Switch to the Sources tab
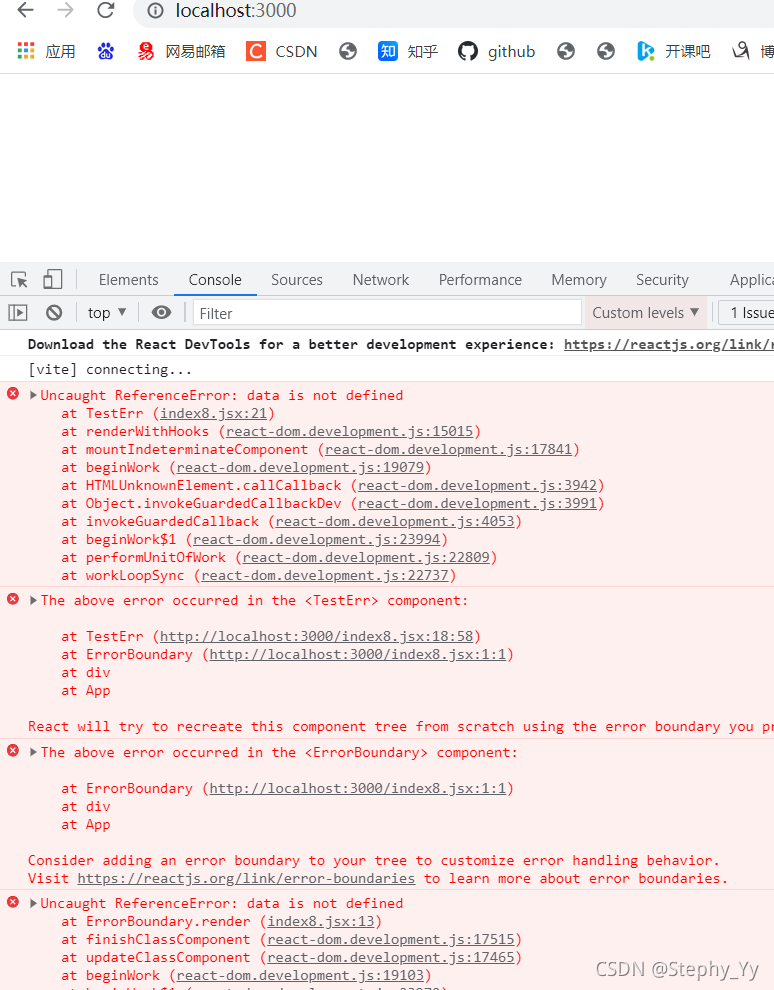This screenshot has height=990, width=774. click(297, 280)
